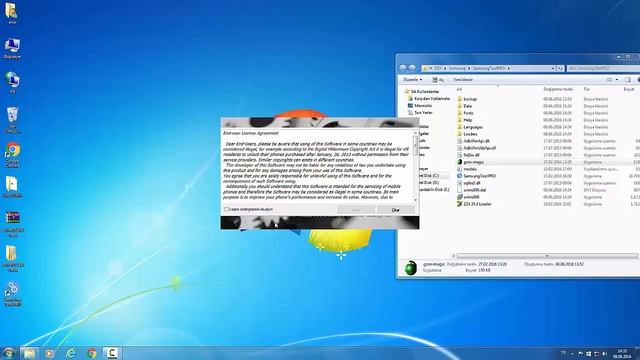Select the Ağ network desktop icon
The height and width of the screenshot is (360, 640).
click(12, 82)
